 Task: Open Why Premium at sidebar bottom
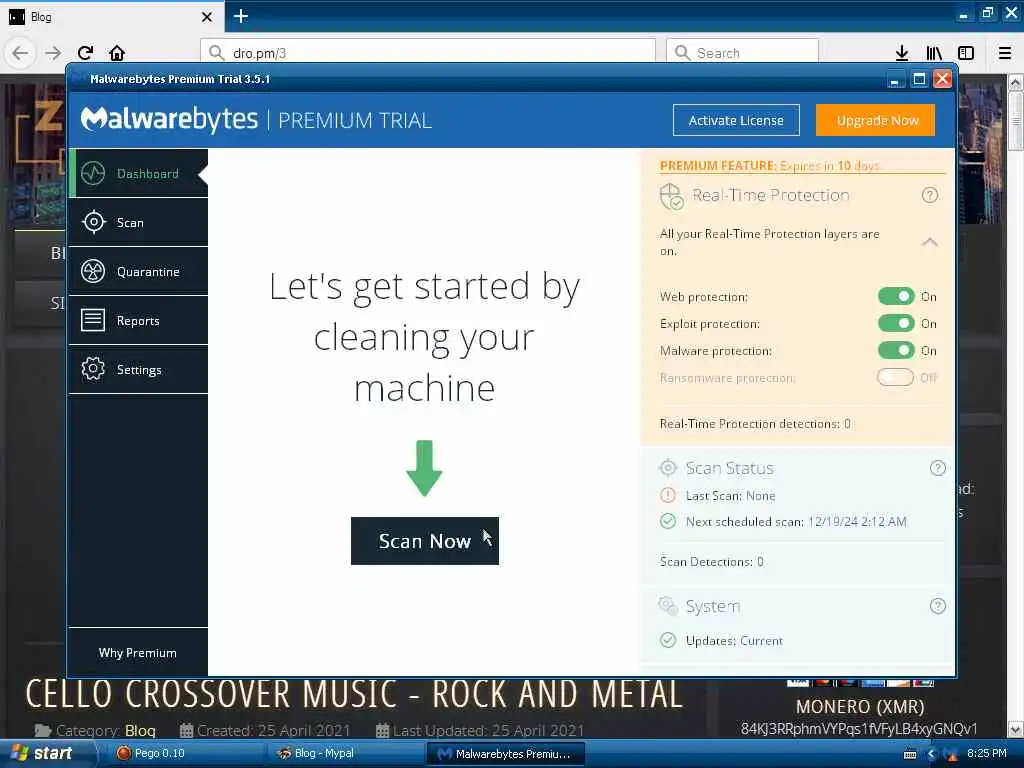(138, 652)
